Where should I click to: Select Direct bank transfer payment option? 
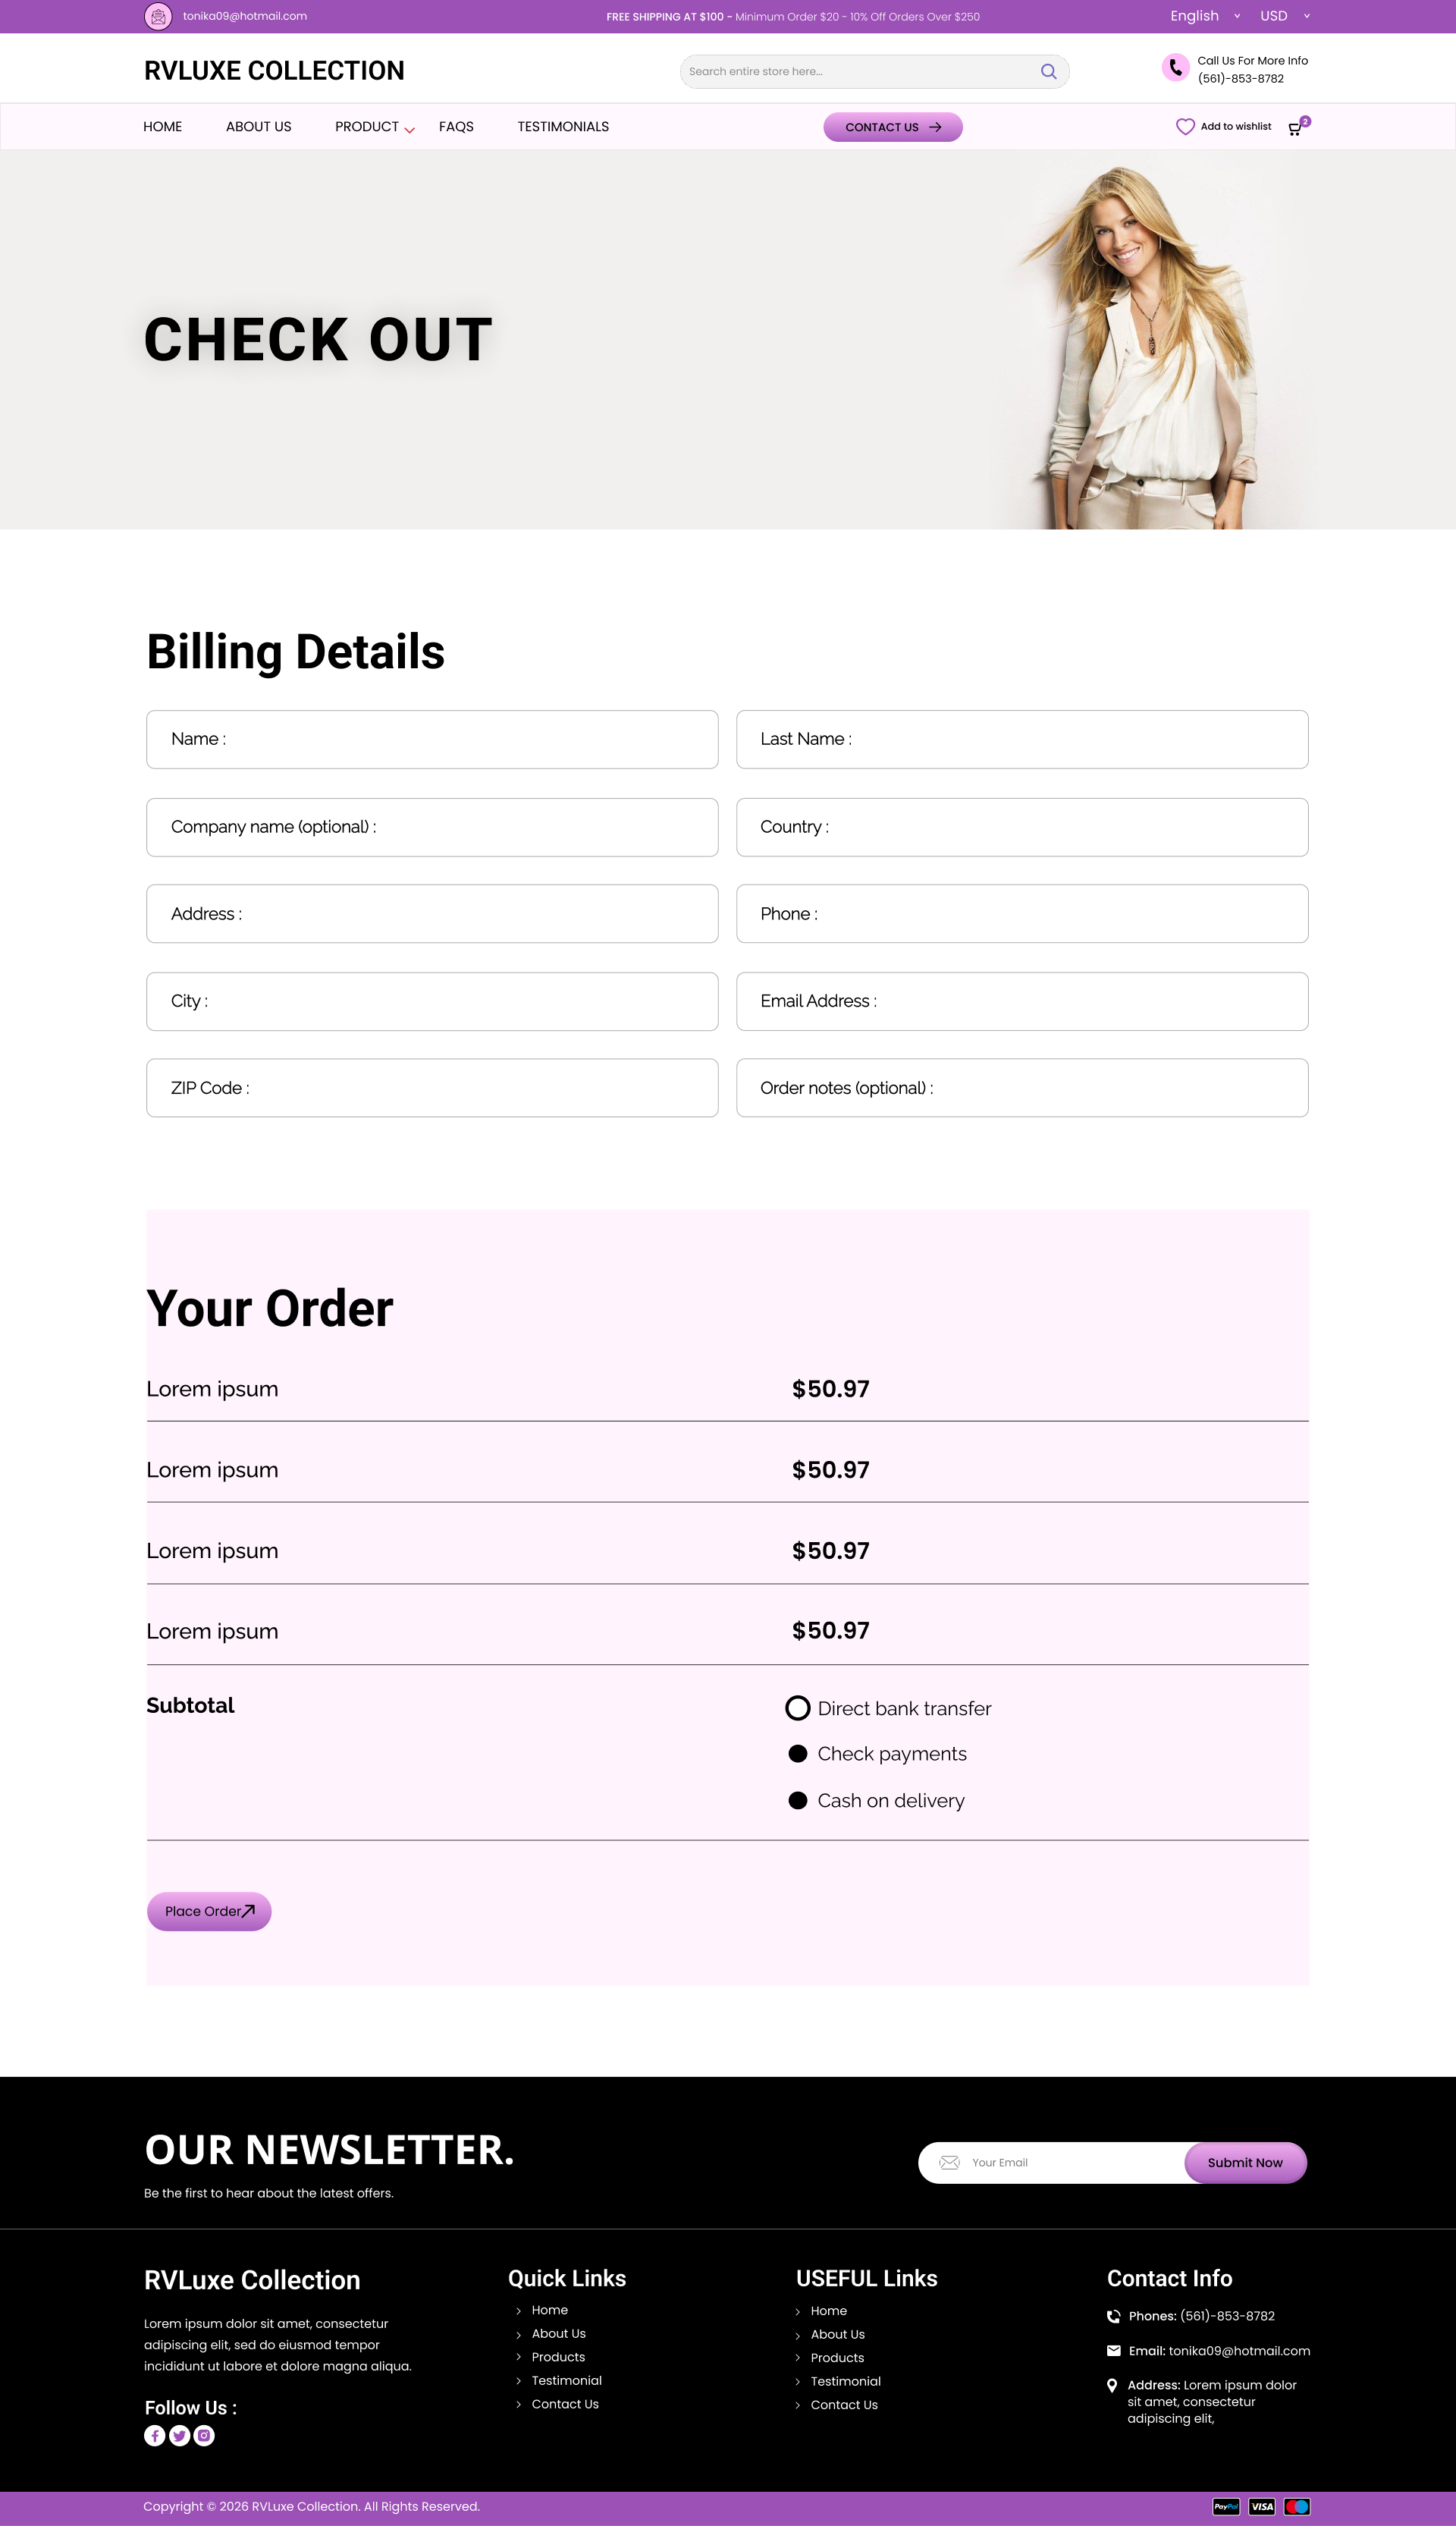[x=797, y=1708]
